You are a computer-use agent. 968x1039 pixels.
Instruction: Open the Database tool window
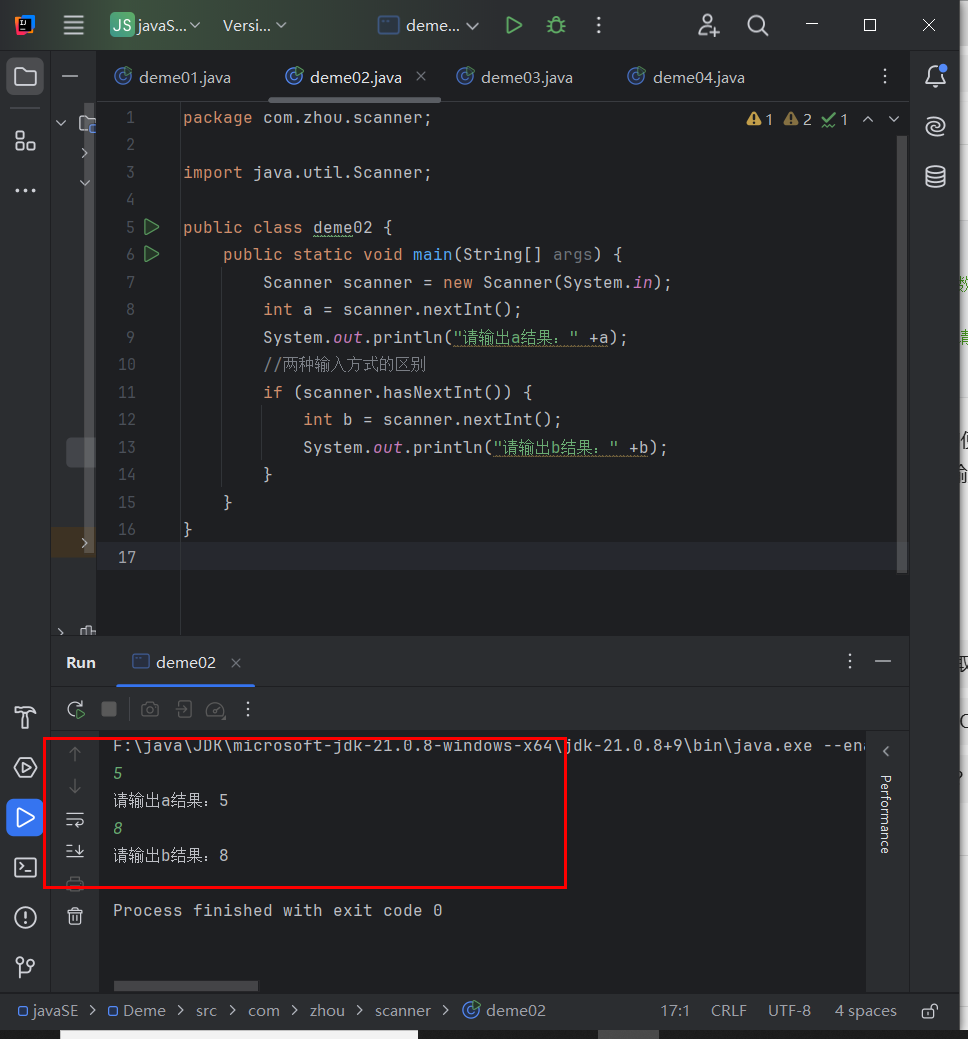934,176
